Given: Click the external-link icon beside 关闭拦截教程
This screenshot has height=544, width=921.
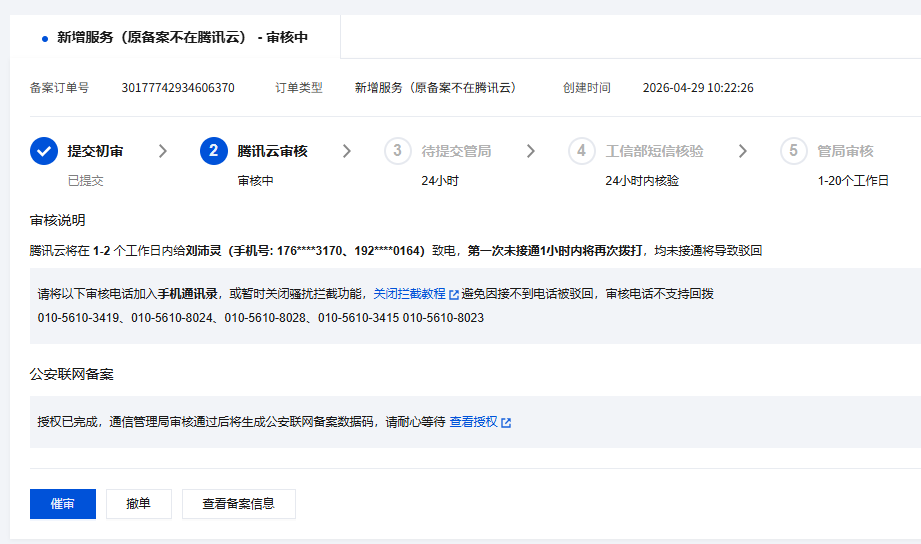Looking at the screenshot, I should pos(453,294).
